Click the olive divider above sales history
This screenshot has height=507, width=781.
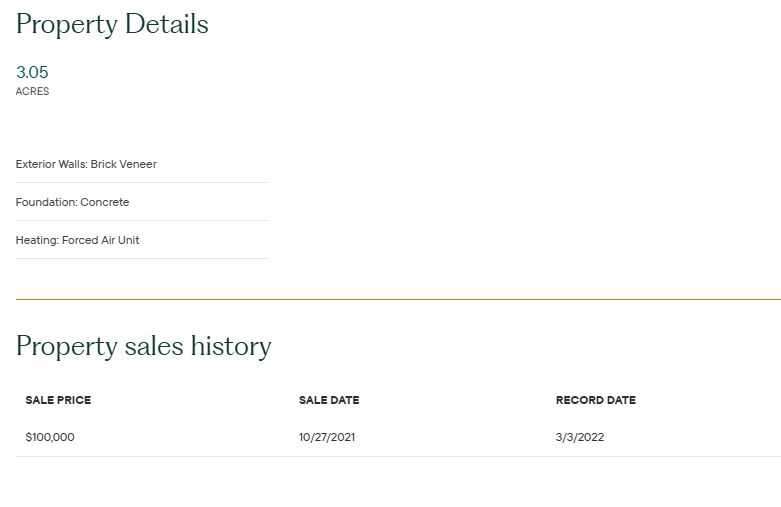coord(398,299)
